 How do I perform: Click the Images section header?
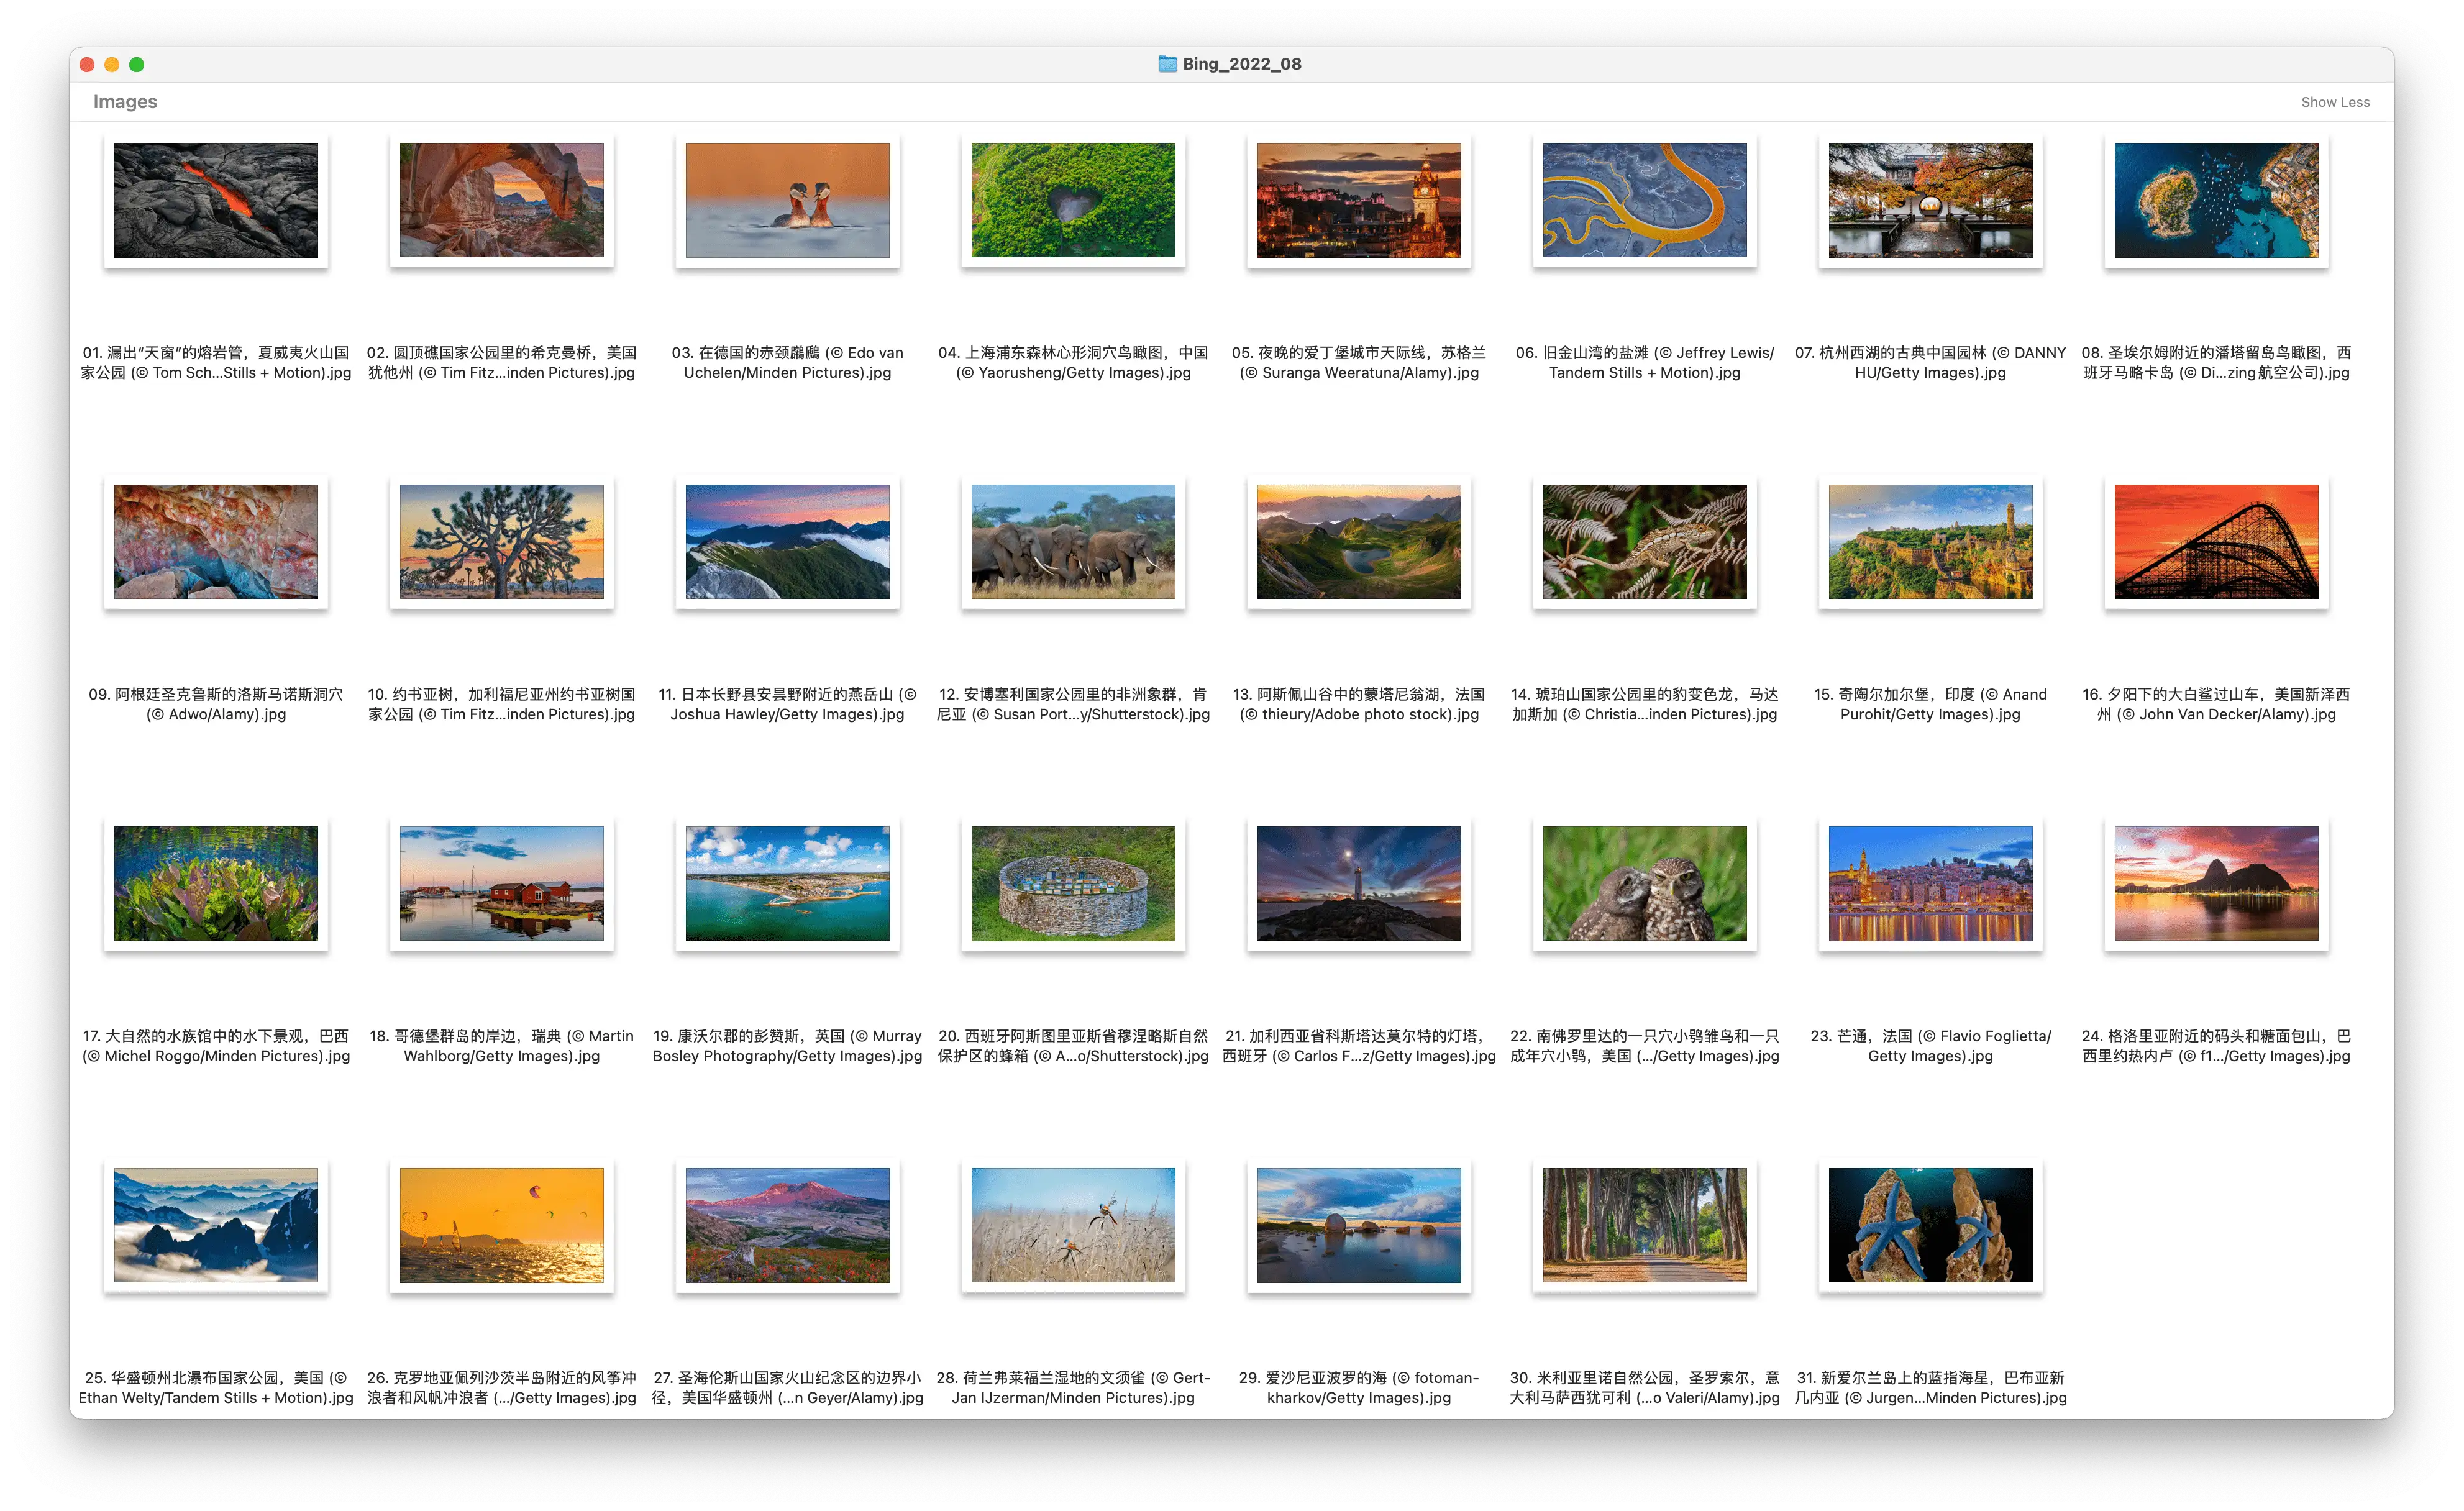pyautogui.click(x=125, y=102)
